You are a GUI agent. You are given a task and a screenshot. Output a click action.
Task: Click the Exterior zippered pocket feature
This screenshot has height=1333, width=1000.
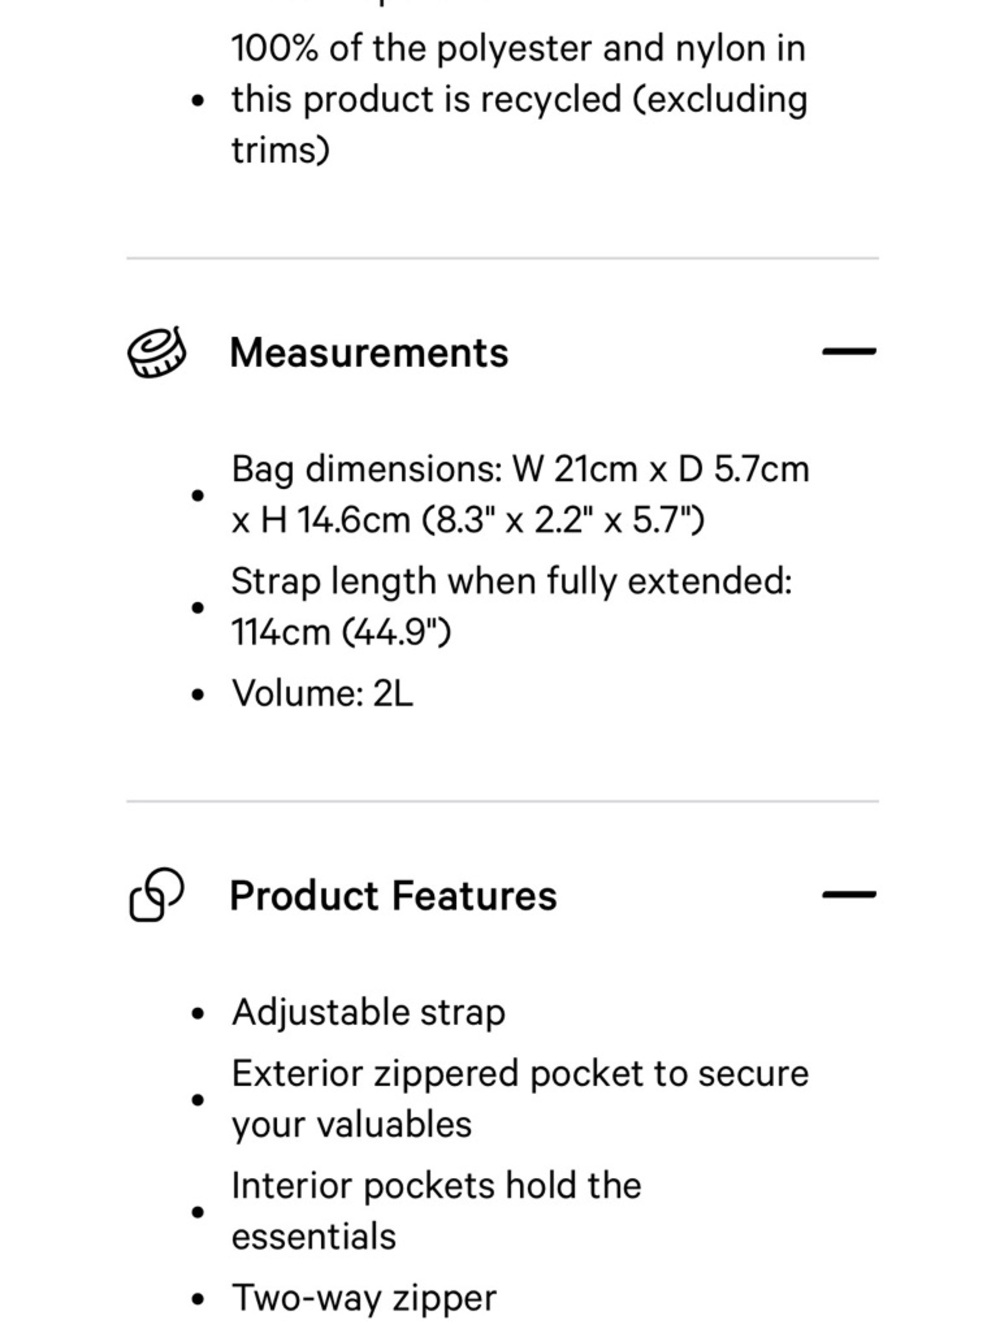pos(520,1099)
